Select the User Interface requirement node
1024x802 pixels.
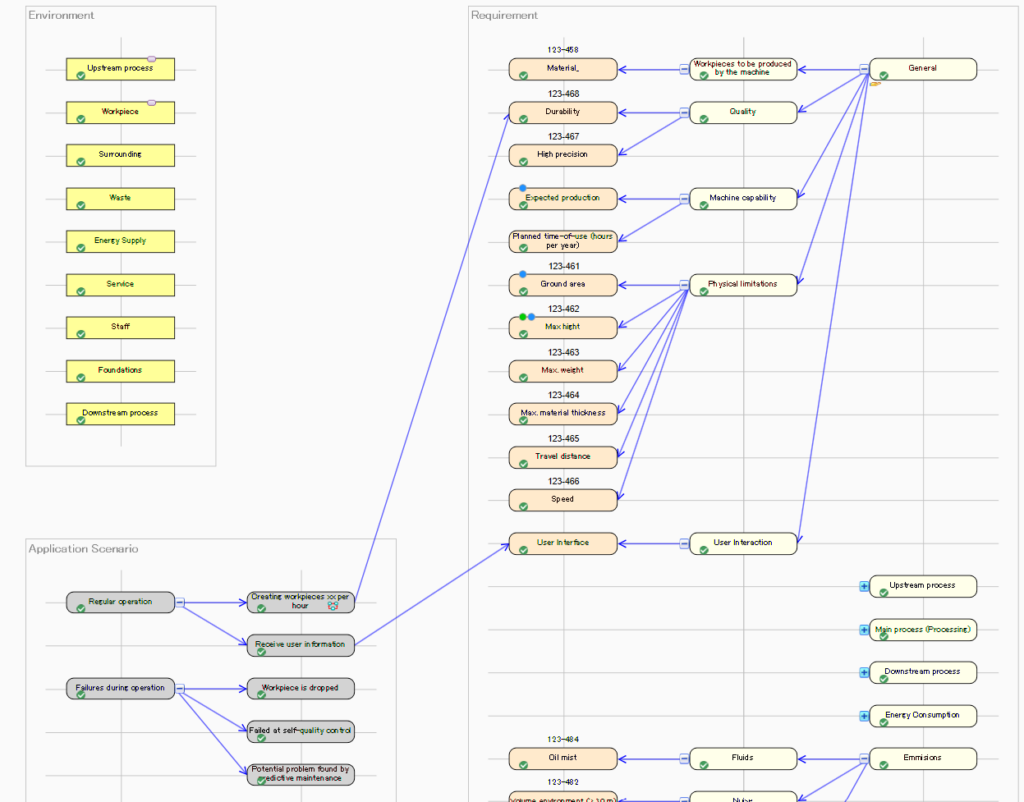point(563,543)
